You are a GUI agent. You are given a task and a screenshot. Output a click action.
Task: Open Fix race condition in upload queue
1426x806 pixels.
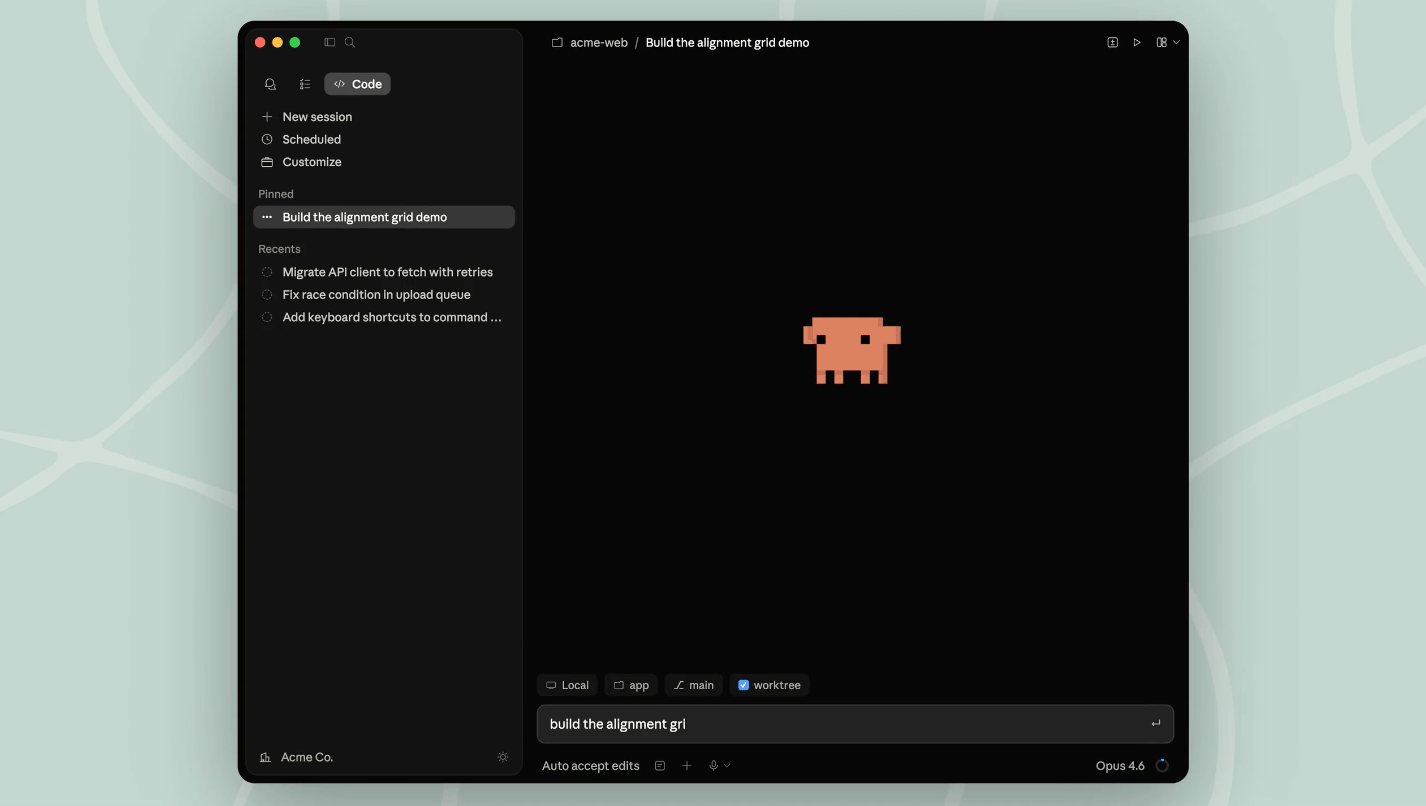[384, 295]
